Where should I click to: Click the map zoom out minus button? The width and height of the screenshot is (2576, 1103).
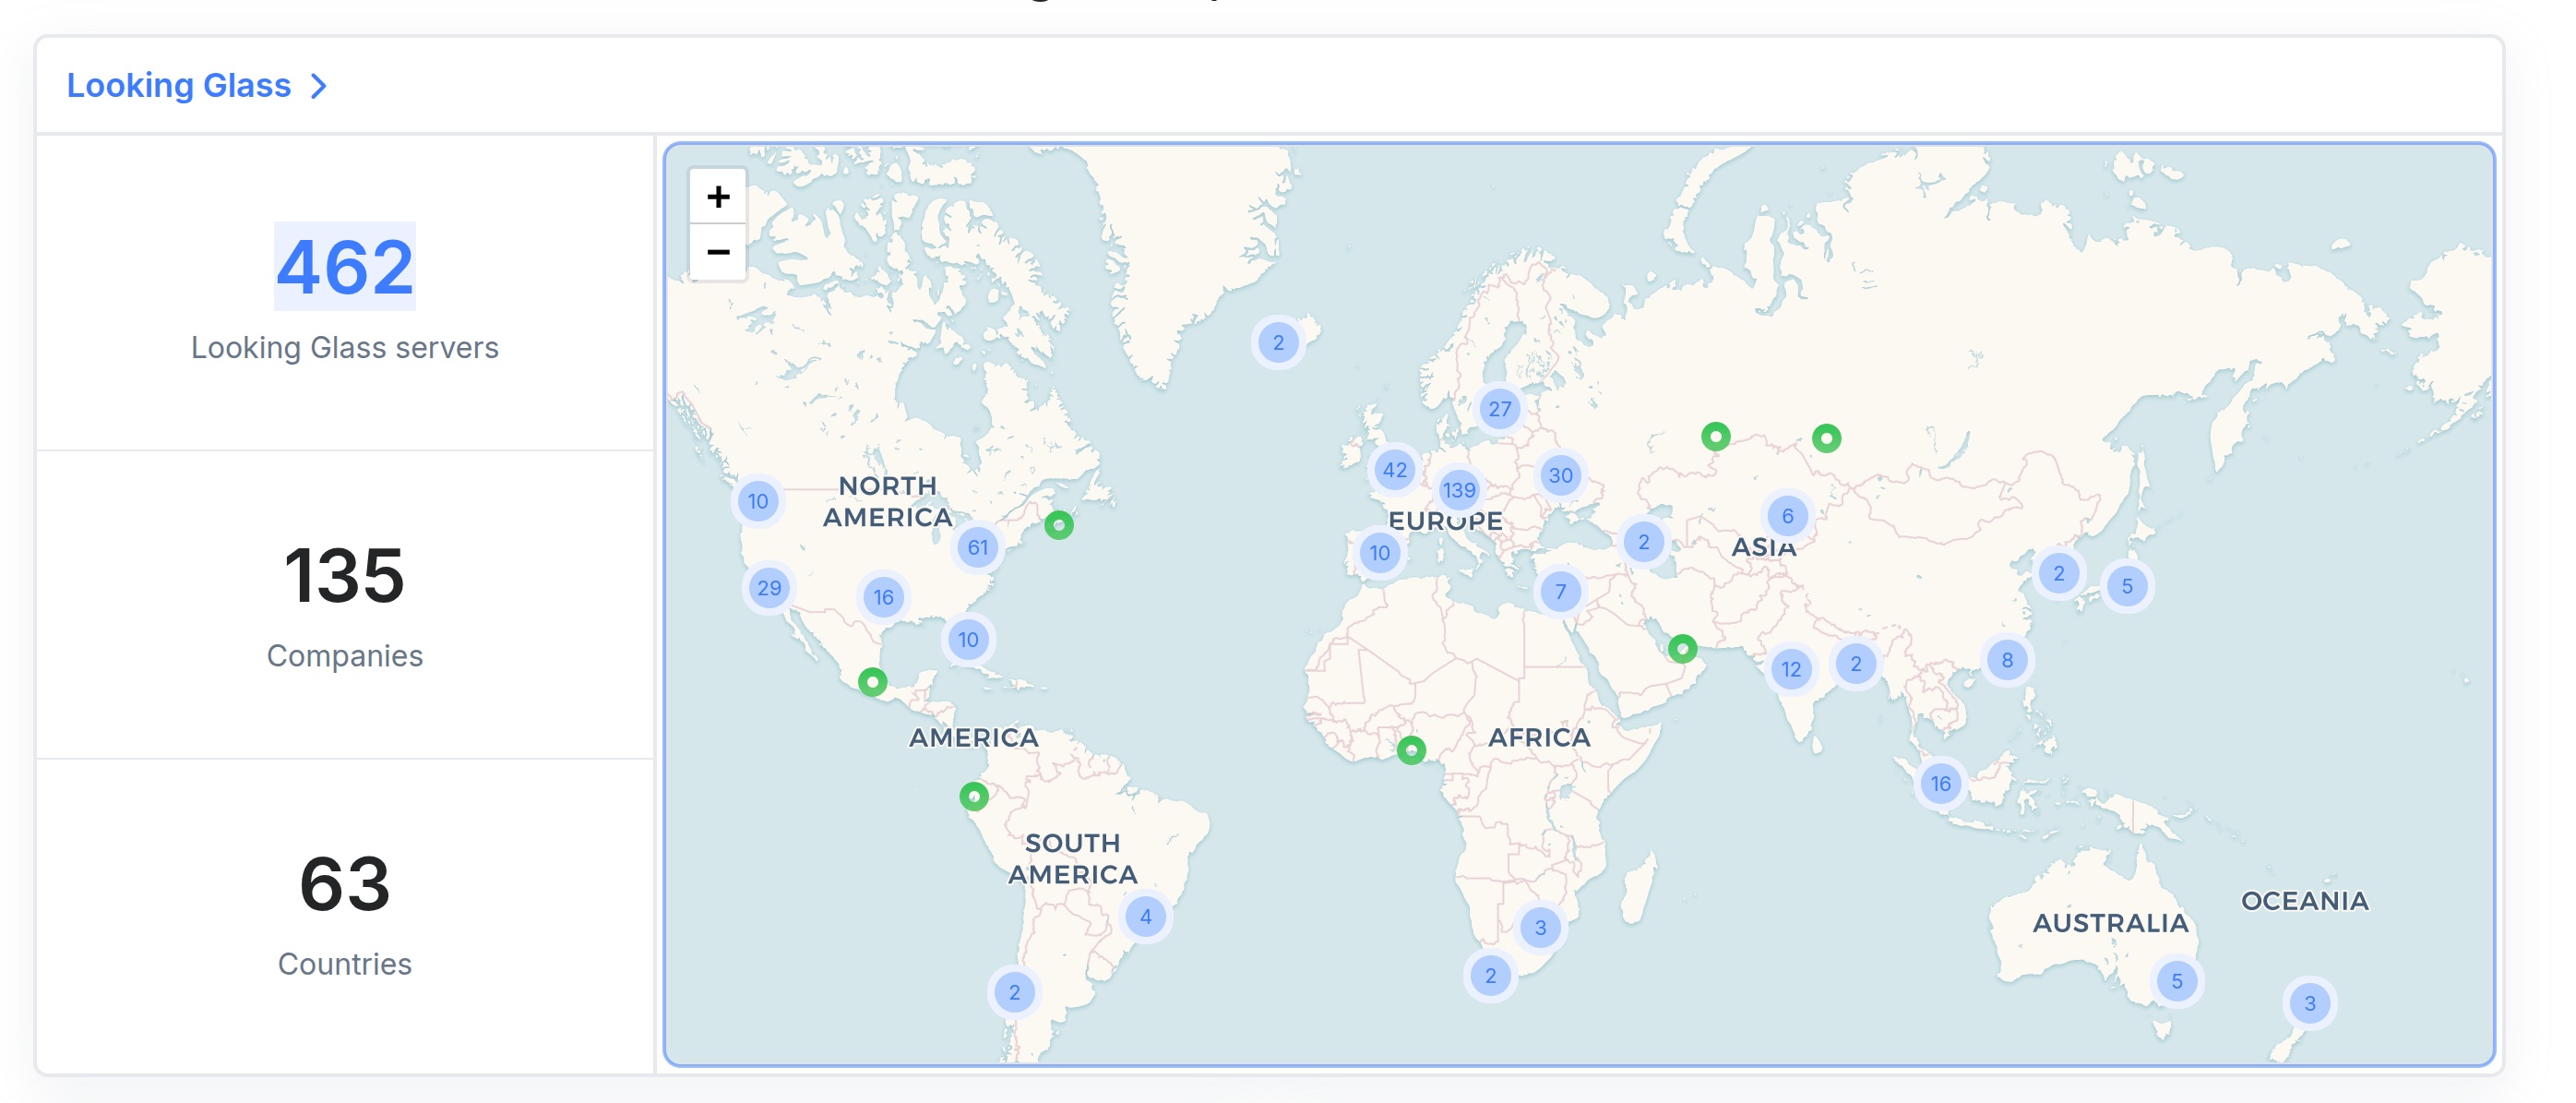(717, 252)
